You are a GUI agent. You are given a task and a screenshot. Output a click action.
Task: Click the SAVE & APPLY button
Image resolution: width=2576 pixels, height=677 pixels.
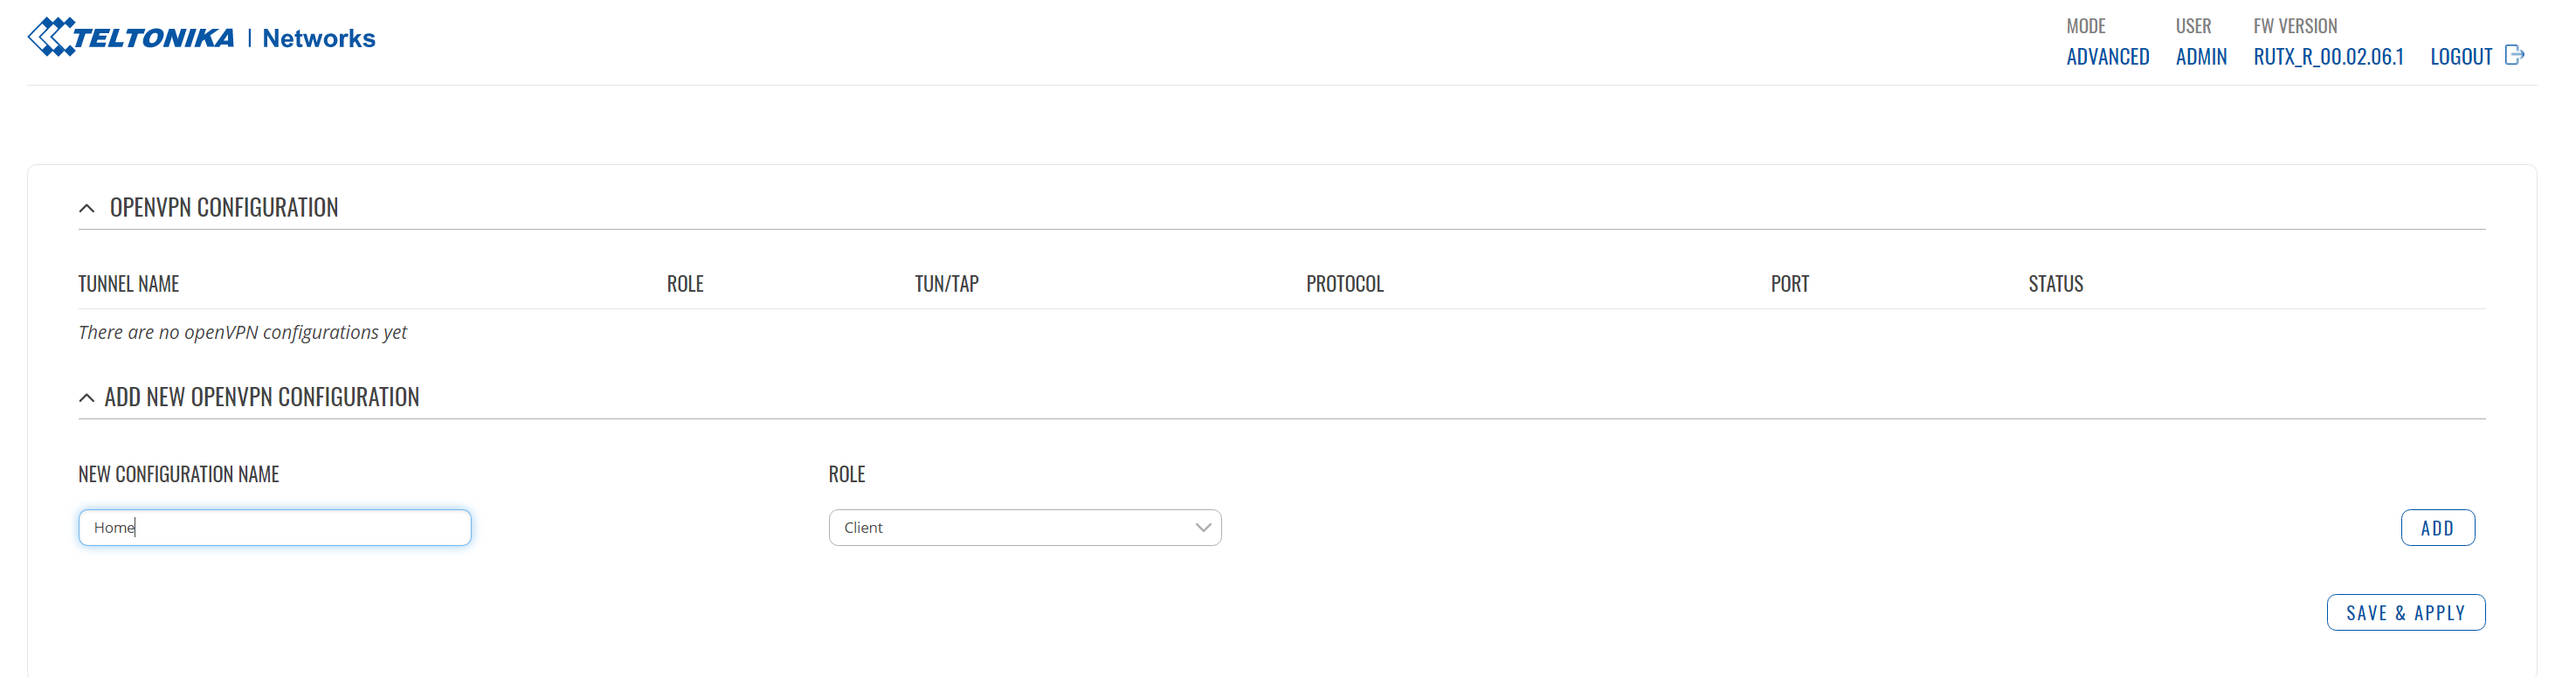pos(2406,613)
